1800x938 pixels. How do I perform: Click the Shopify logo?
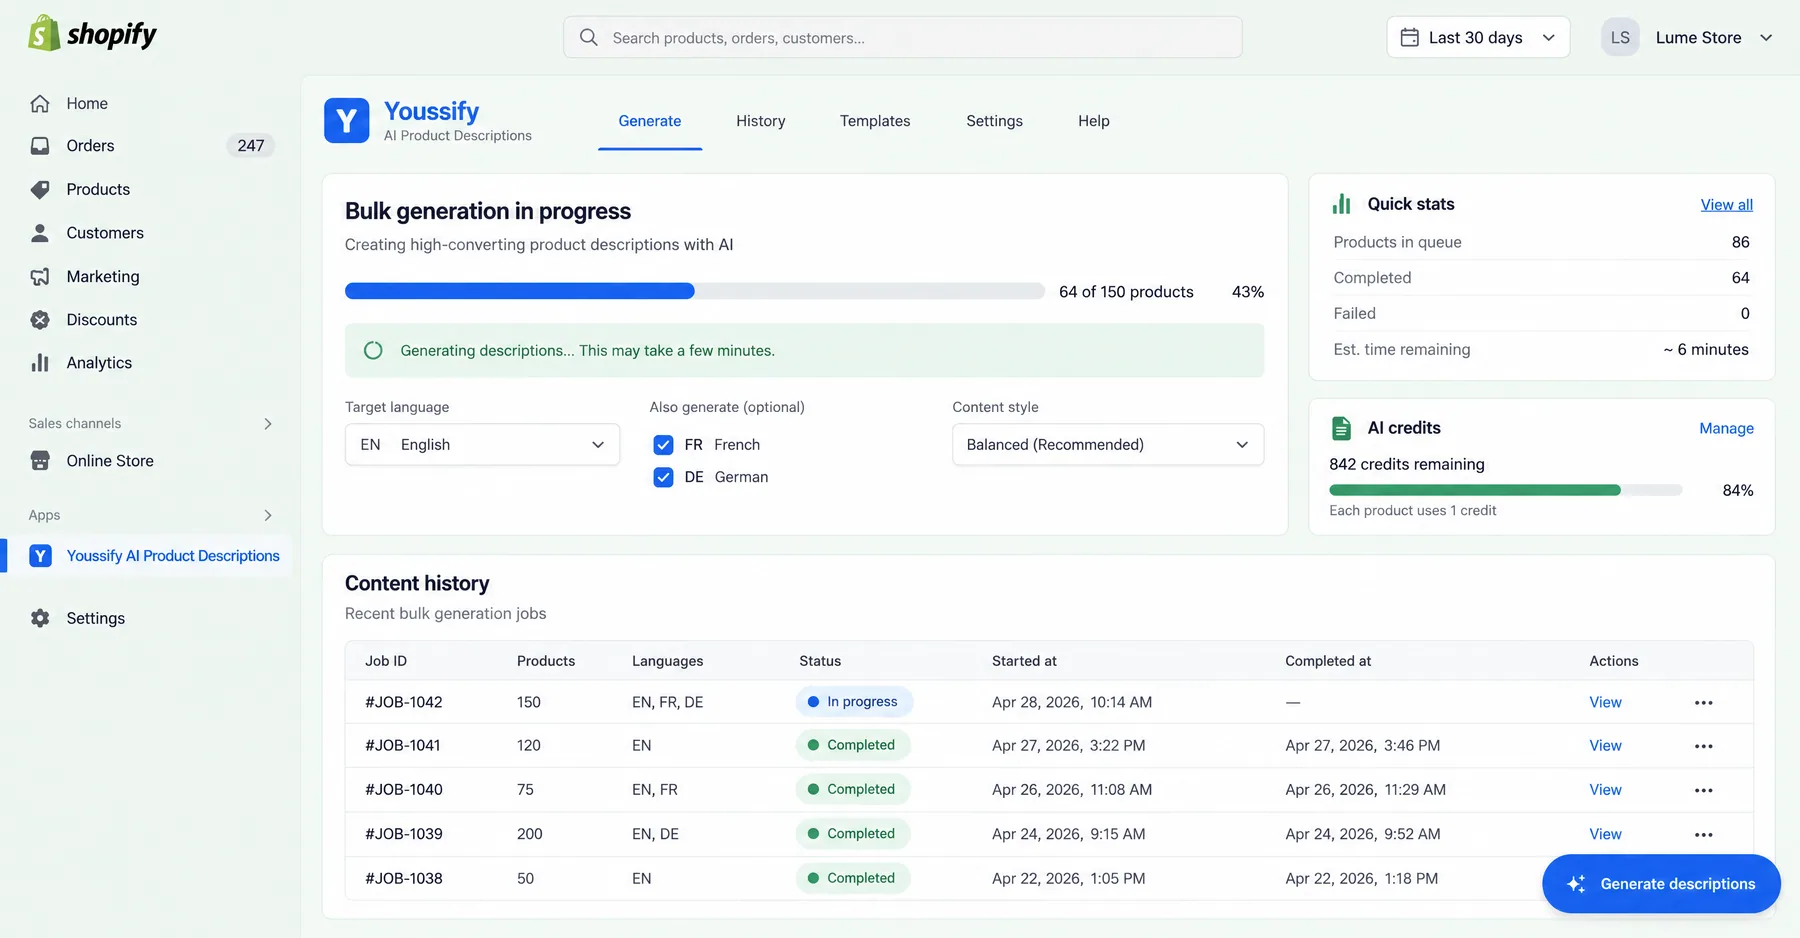click(92, 34)
